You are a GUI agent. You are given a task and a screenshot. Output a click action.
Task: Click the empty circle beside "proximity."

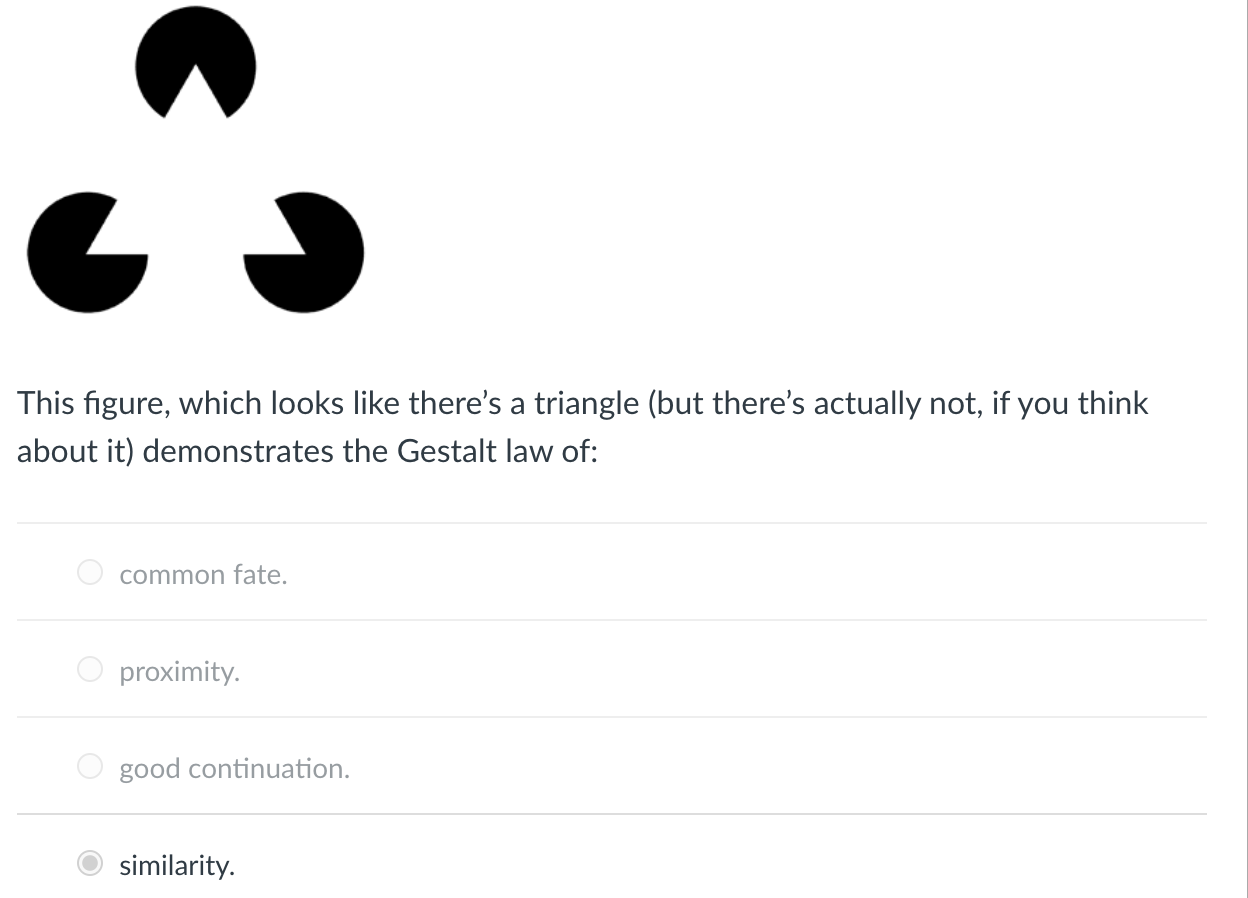90,669
